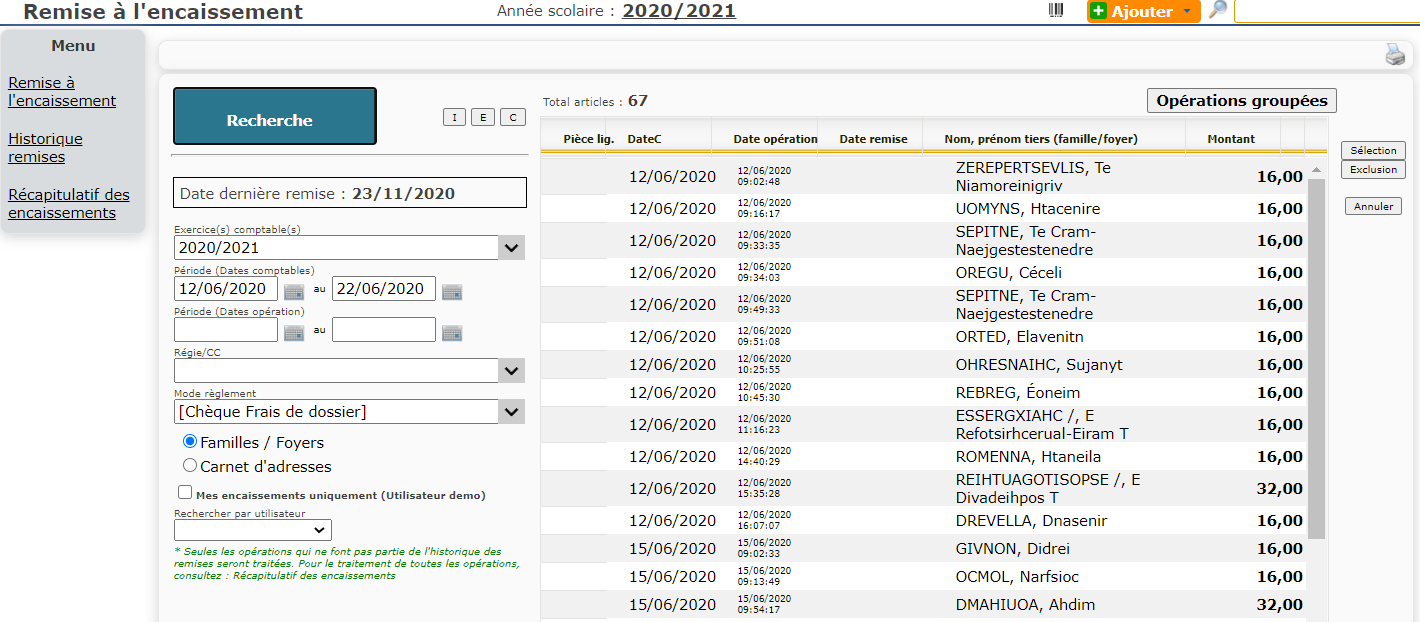This screenshot has width=1420, height=622.
Task: Sort by Montant column header
Action: (x=1231, y=139)
